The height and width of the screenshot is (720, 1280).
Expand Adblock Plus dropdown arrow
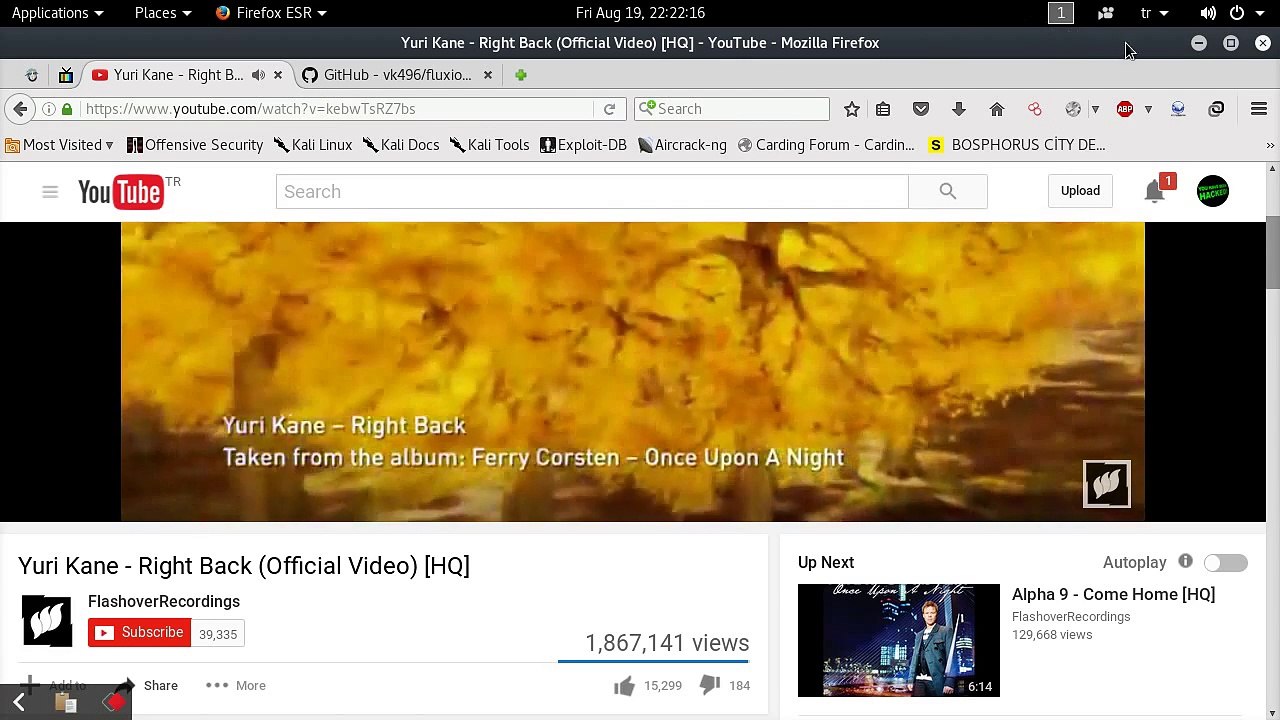click(1148, 109)
